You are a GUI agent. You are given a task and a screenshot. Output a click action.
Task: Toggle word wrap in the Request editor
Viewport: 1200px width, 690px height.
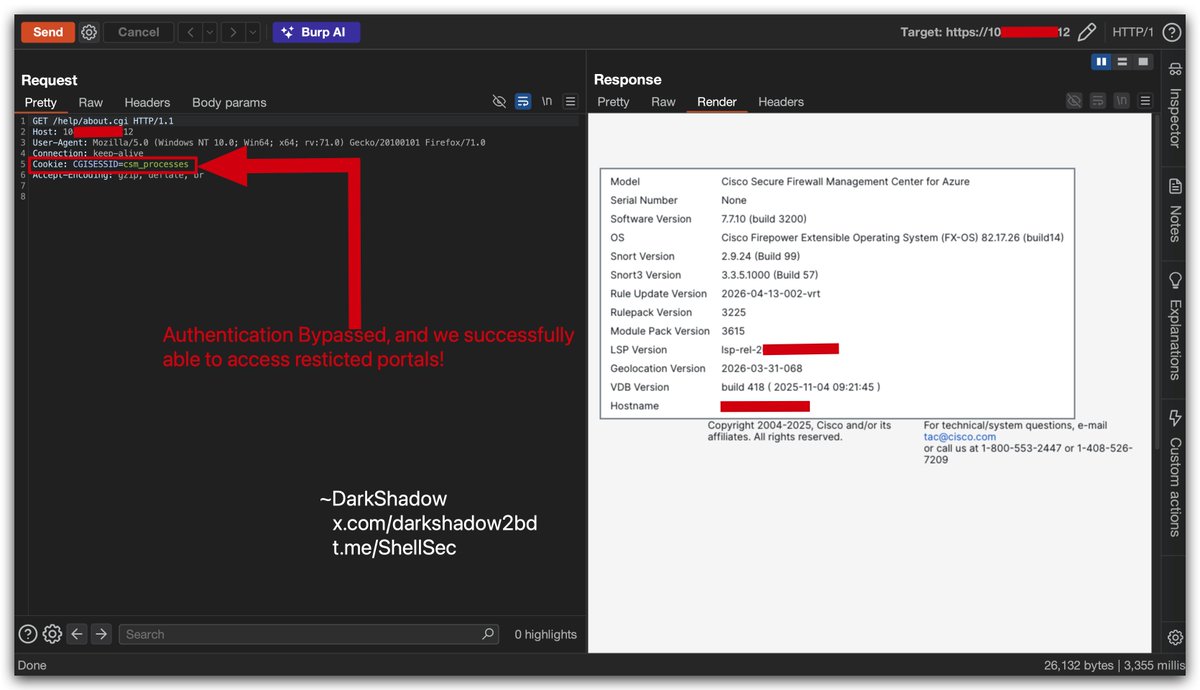pos(523,101)
